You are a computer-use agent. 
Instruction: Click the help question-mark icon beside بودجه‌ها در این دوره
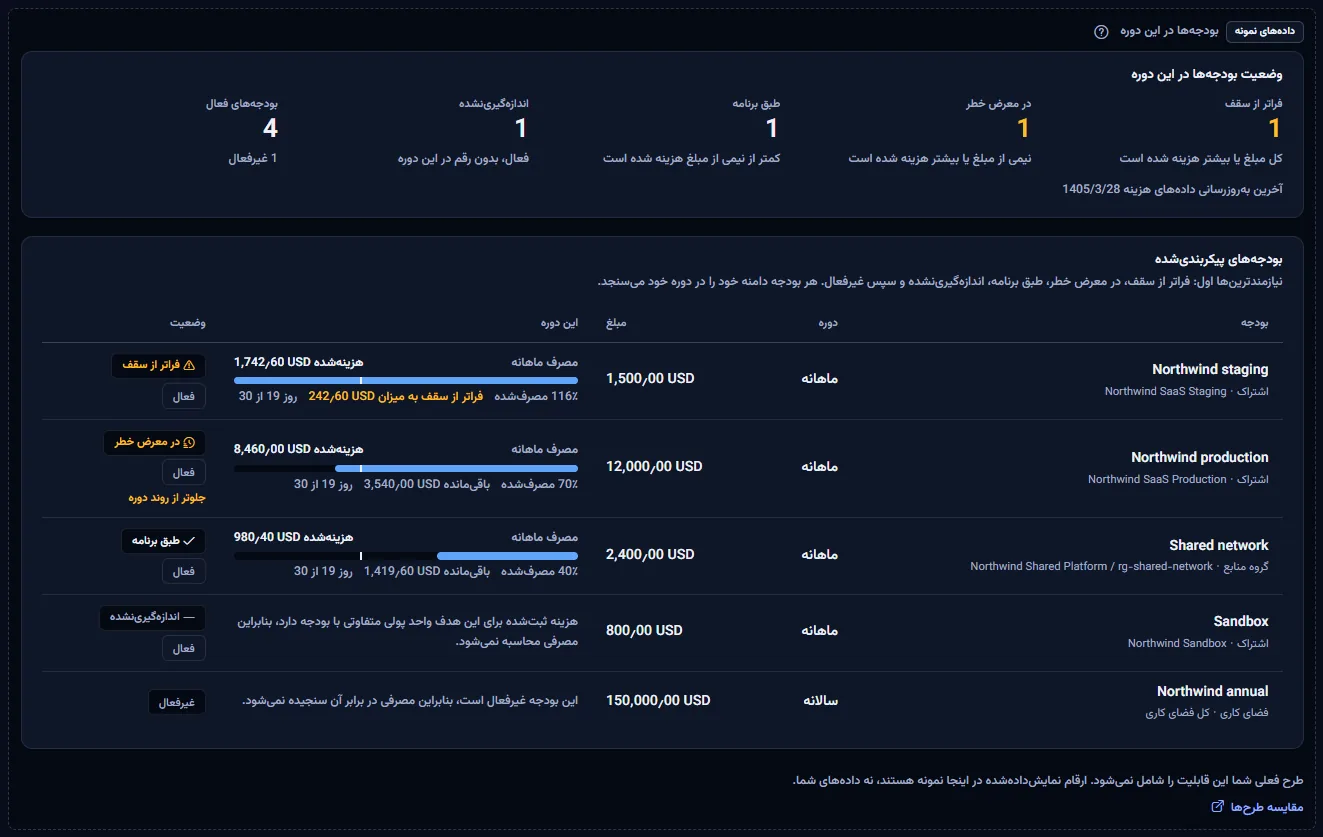(x=1101, y=31)
